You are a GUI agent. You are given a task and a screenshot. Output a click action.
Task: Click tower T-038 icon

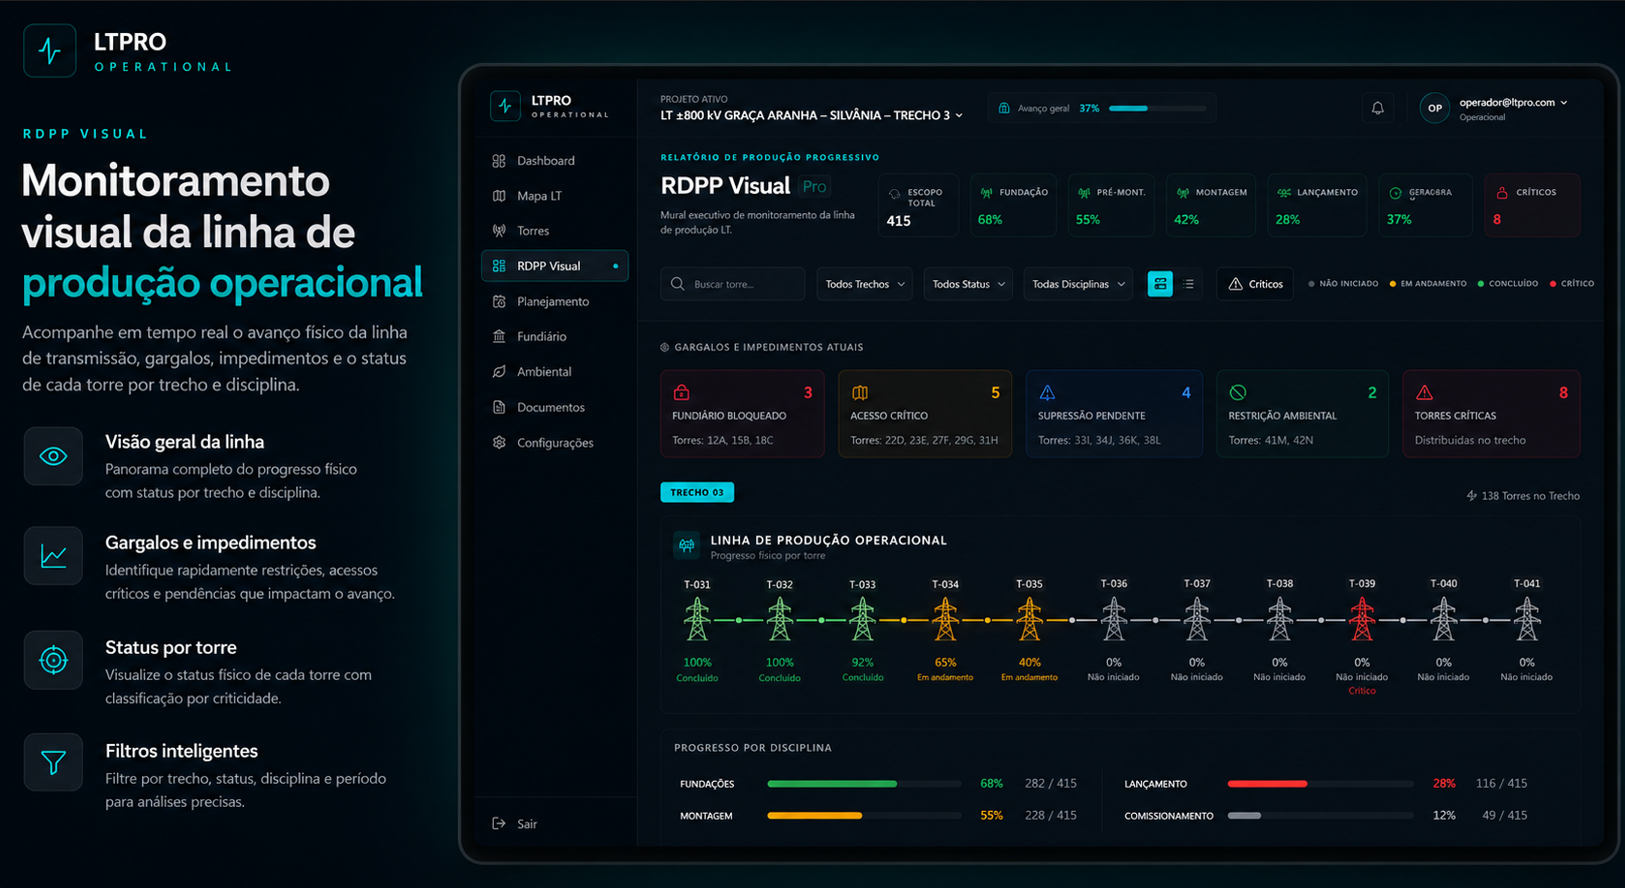point(1279,619)
